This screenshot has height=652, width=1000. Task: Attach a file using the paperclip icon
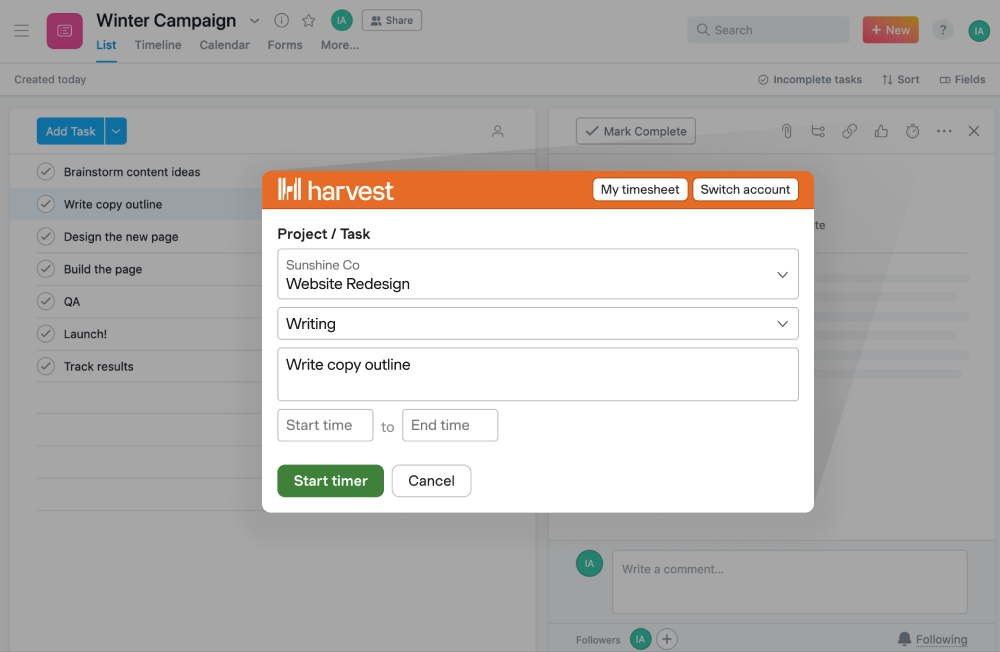coord(786,131)
